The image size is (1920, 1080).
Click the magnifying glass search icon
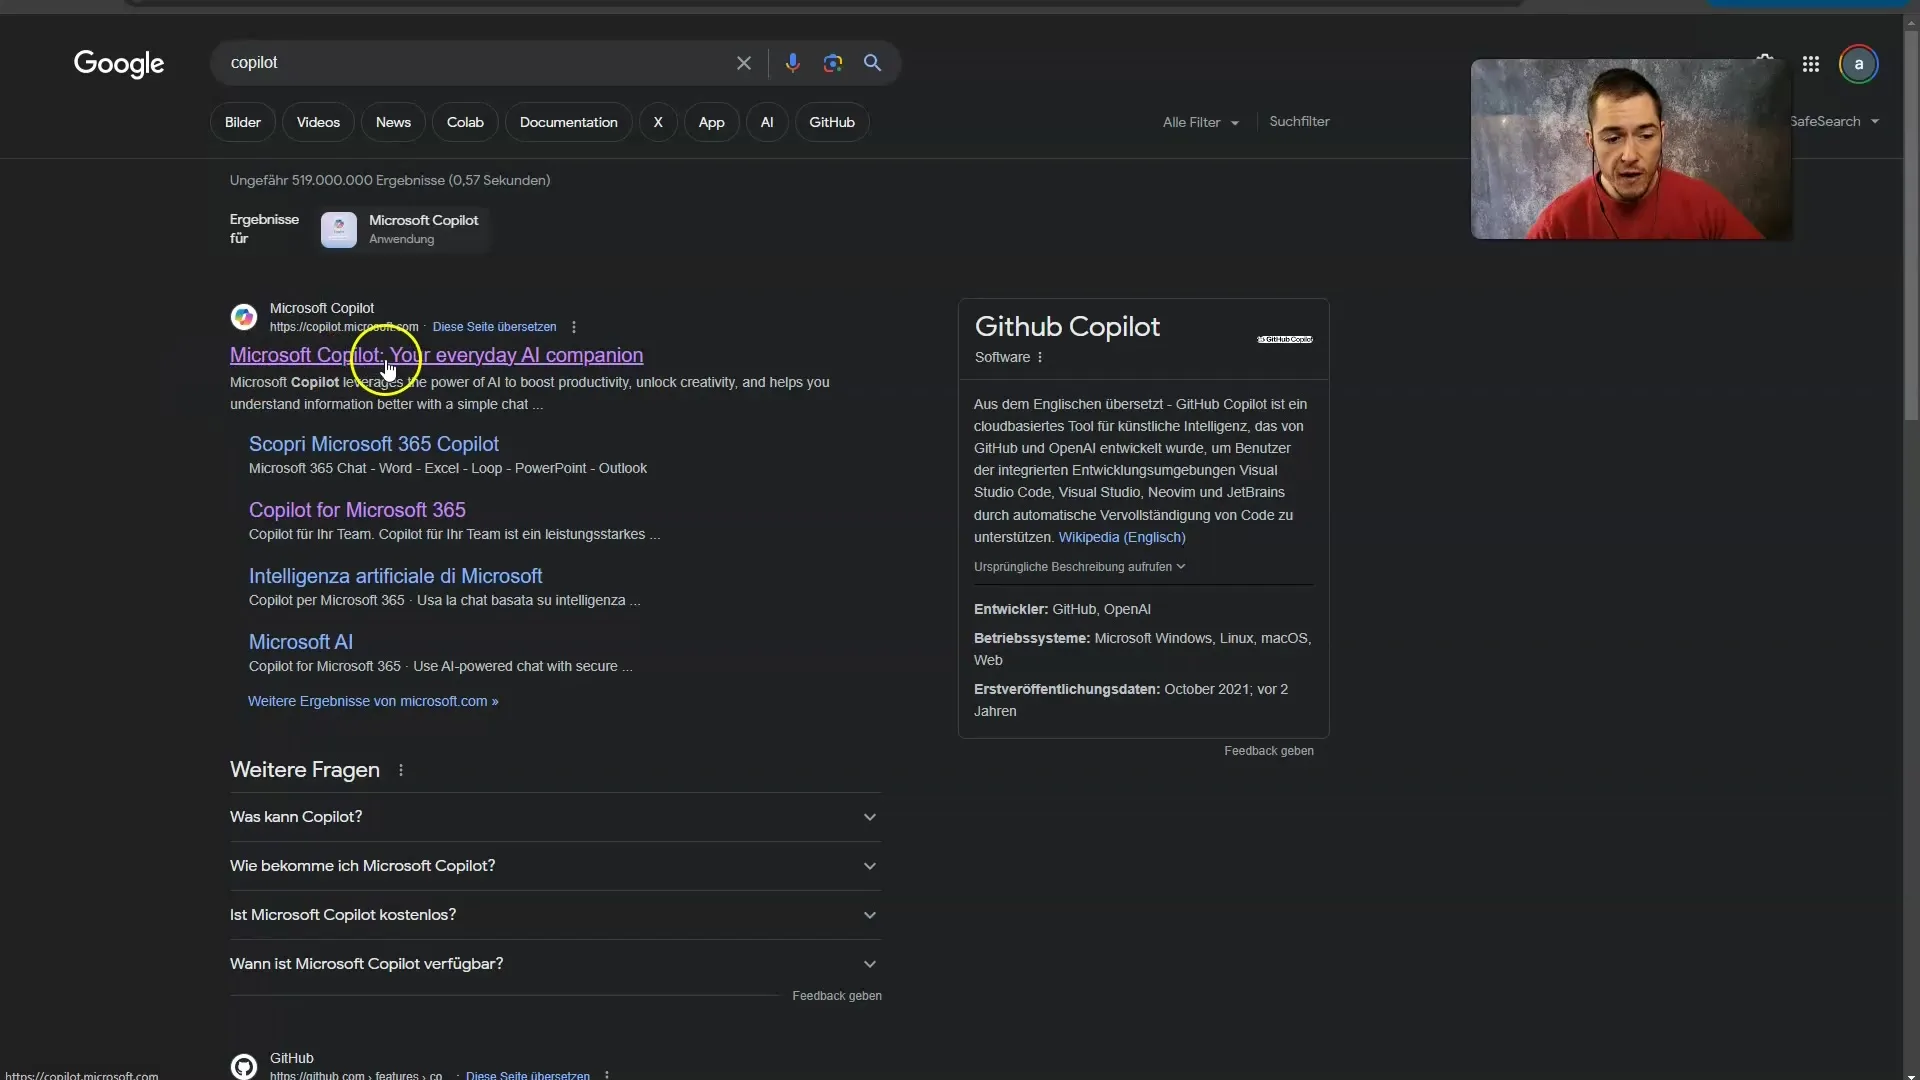[x=873, y=62]
